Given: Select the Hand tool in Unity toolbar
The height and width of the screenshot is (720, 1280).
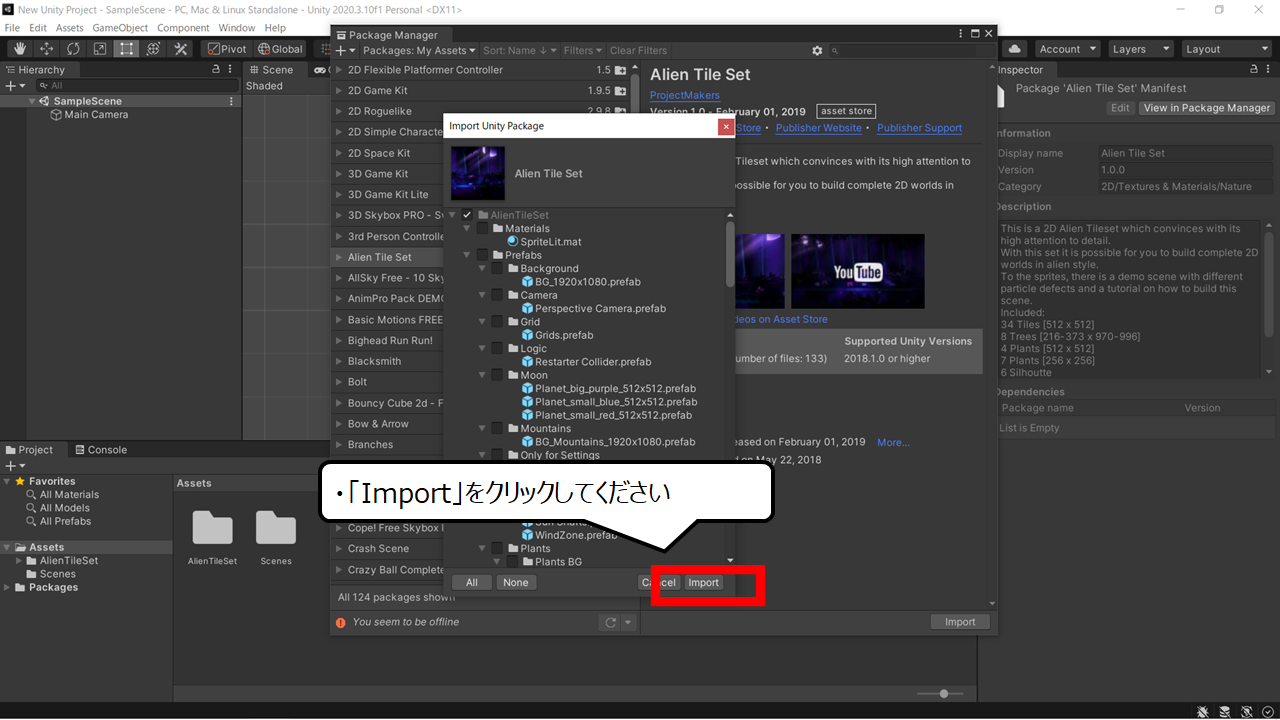Looking at the screenshot, I should (x=20, y=49).
